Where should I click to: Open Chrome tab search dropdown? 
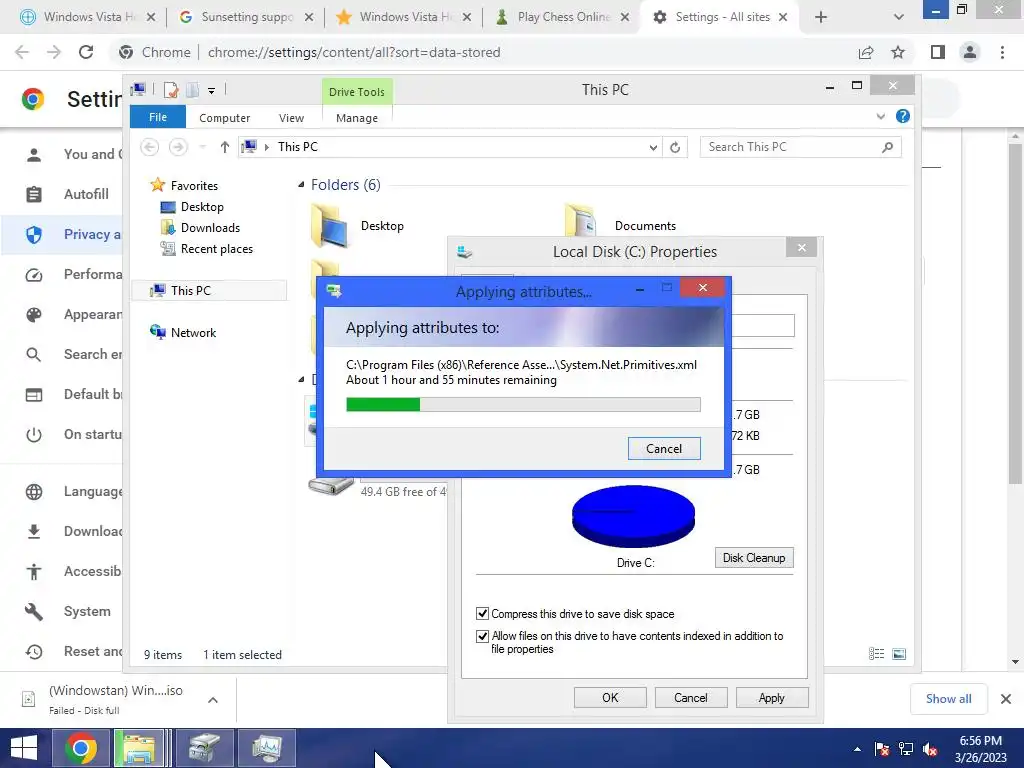(x=899, y=17)
